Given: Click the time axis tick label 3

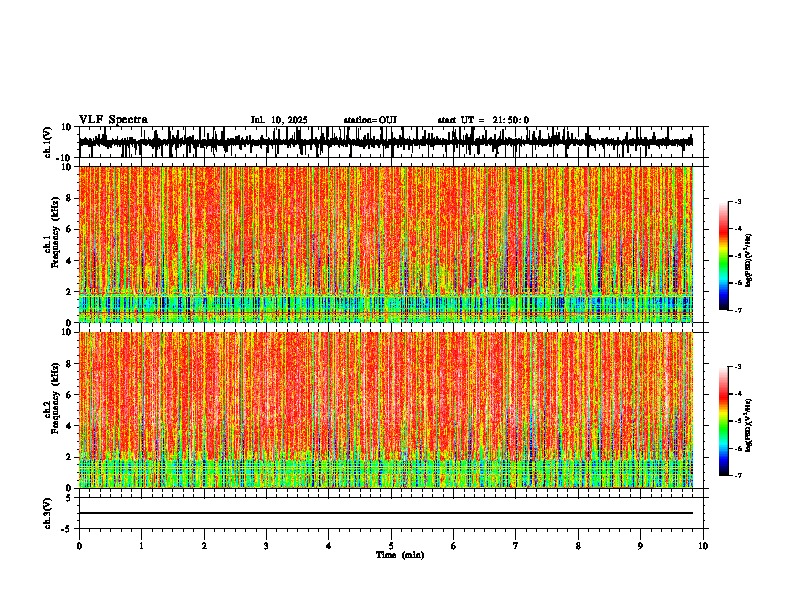Looking at the screenshot, I should click(x=266, y=546).
